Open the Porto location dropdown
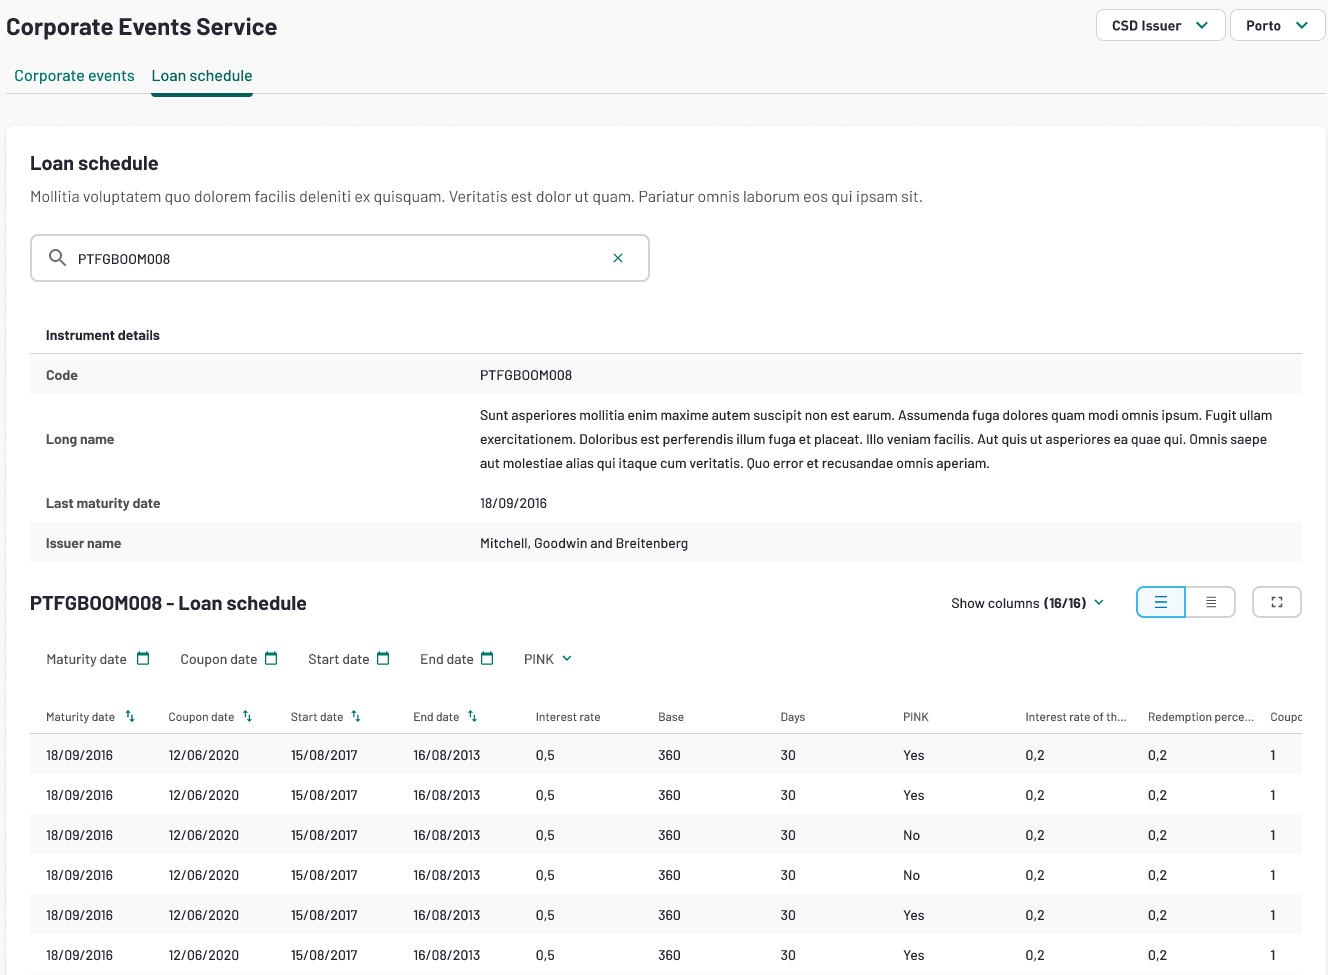The height and width of the screenshot is (975, 1328). coord(1277,25)
